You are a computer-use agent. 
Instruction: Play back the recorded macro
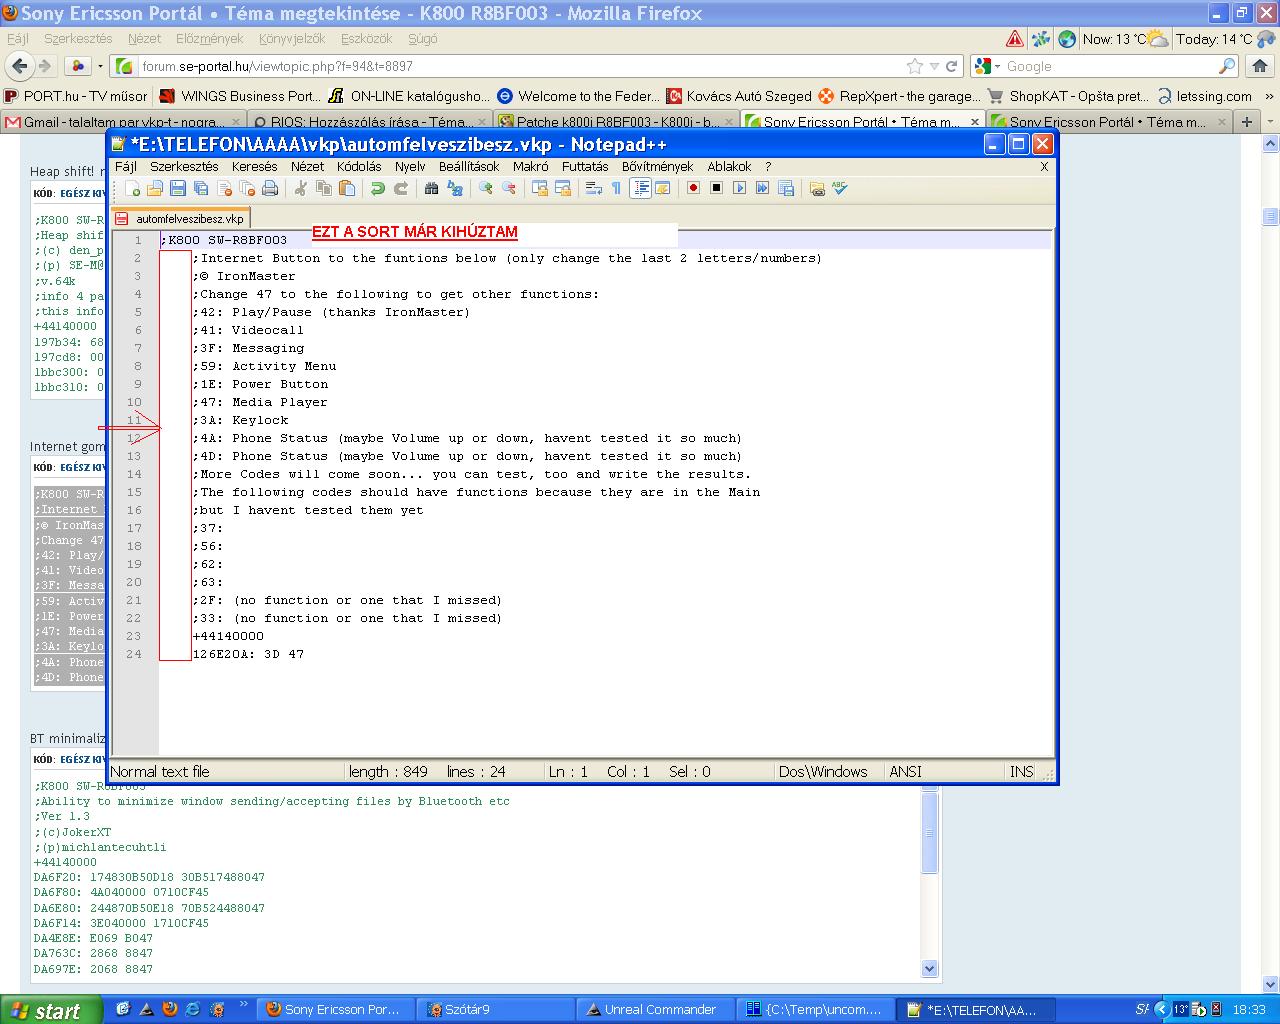tap(739, 188)
